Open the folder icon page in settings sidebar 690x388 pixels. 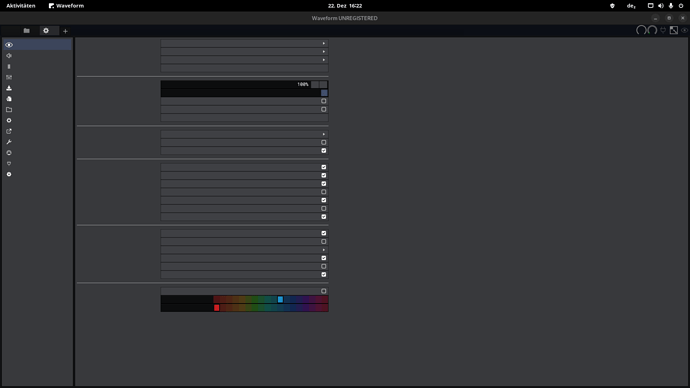coord(9,110)
